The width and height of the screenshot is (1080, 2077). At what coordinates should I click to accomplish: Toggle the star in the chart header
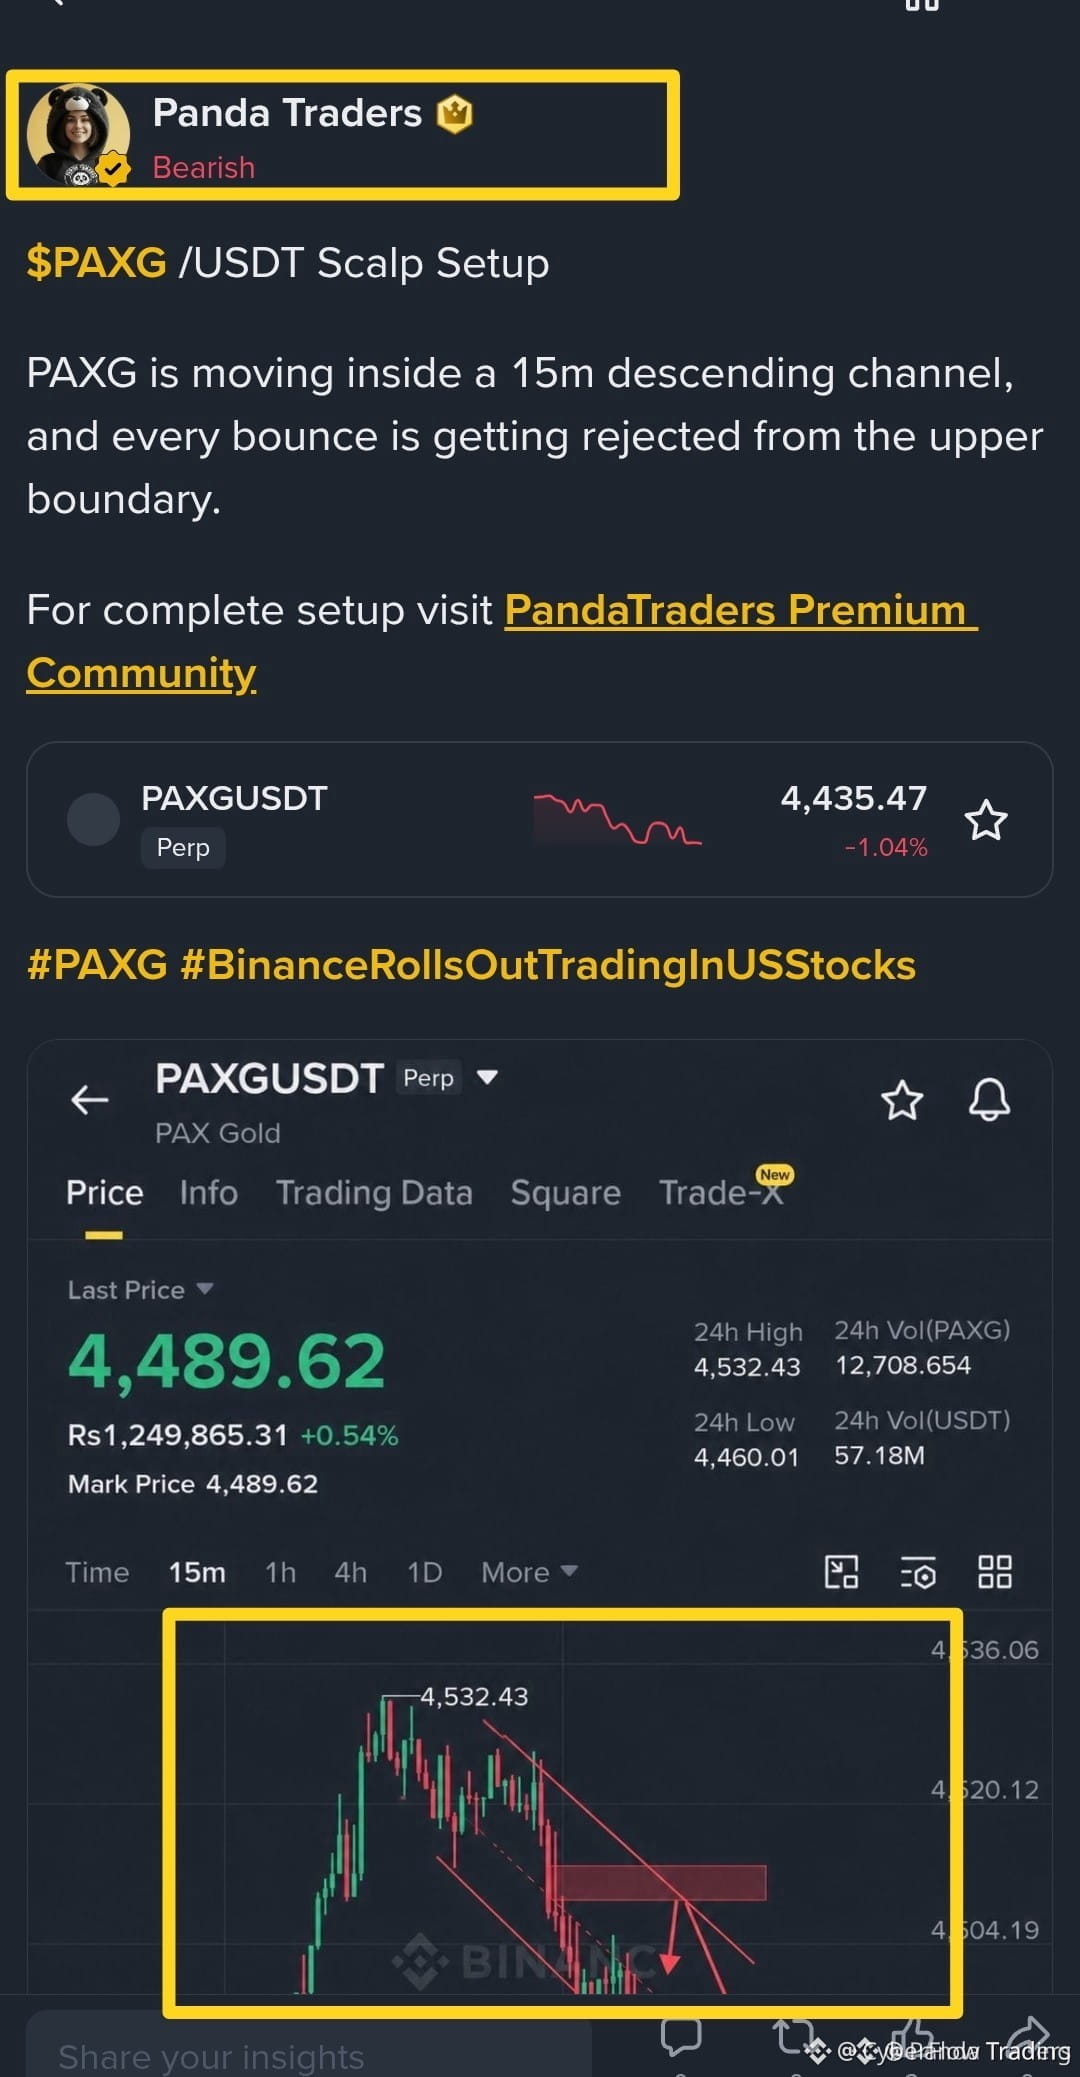click(x=901, y=1100)
